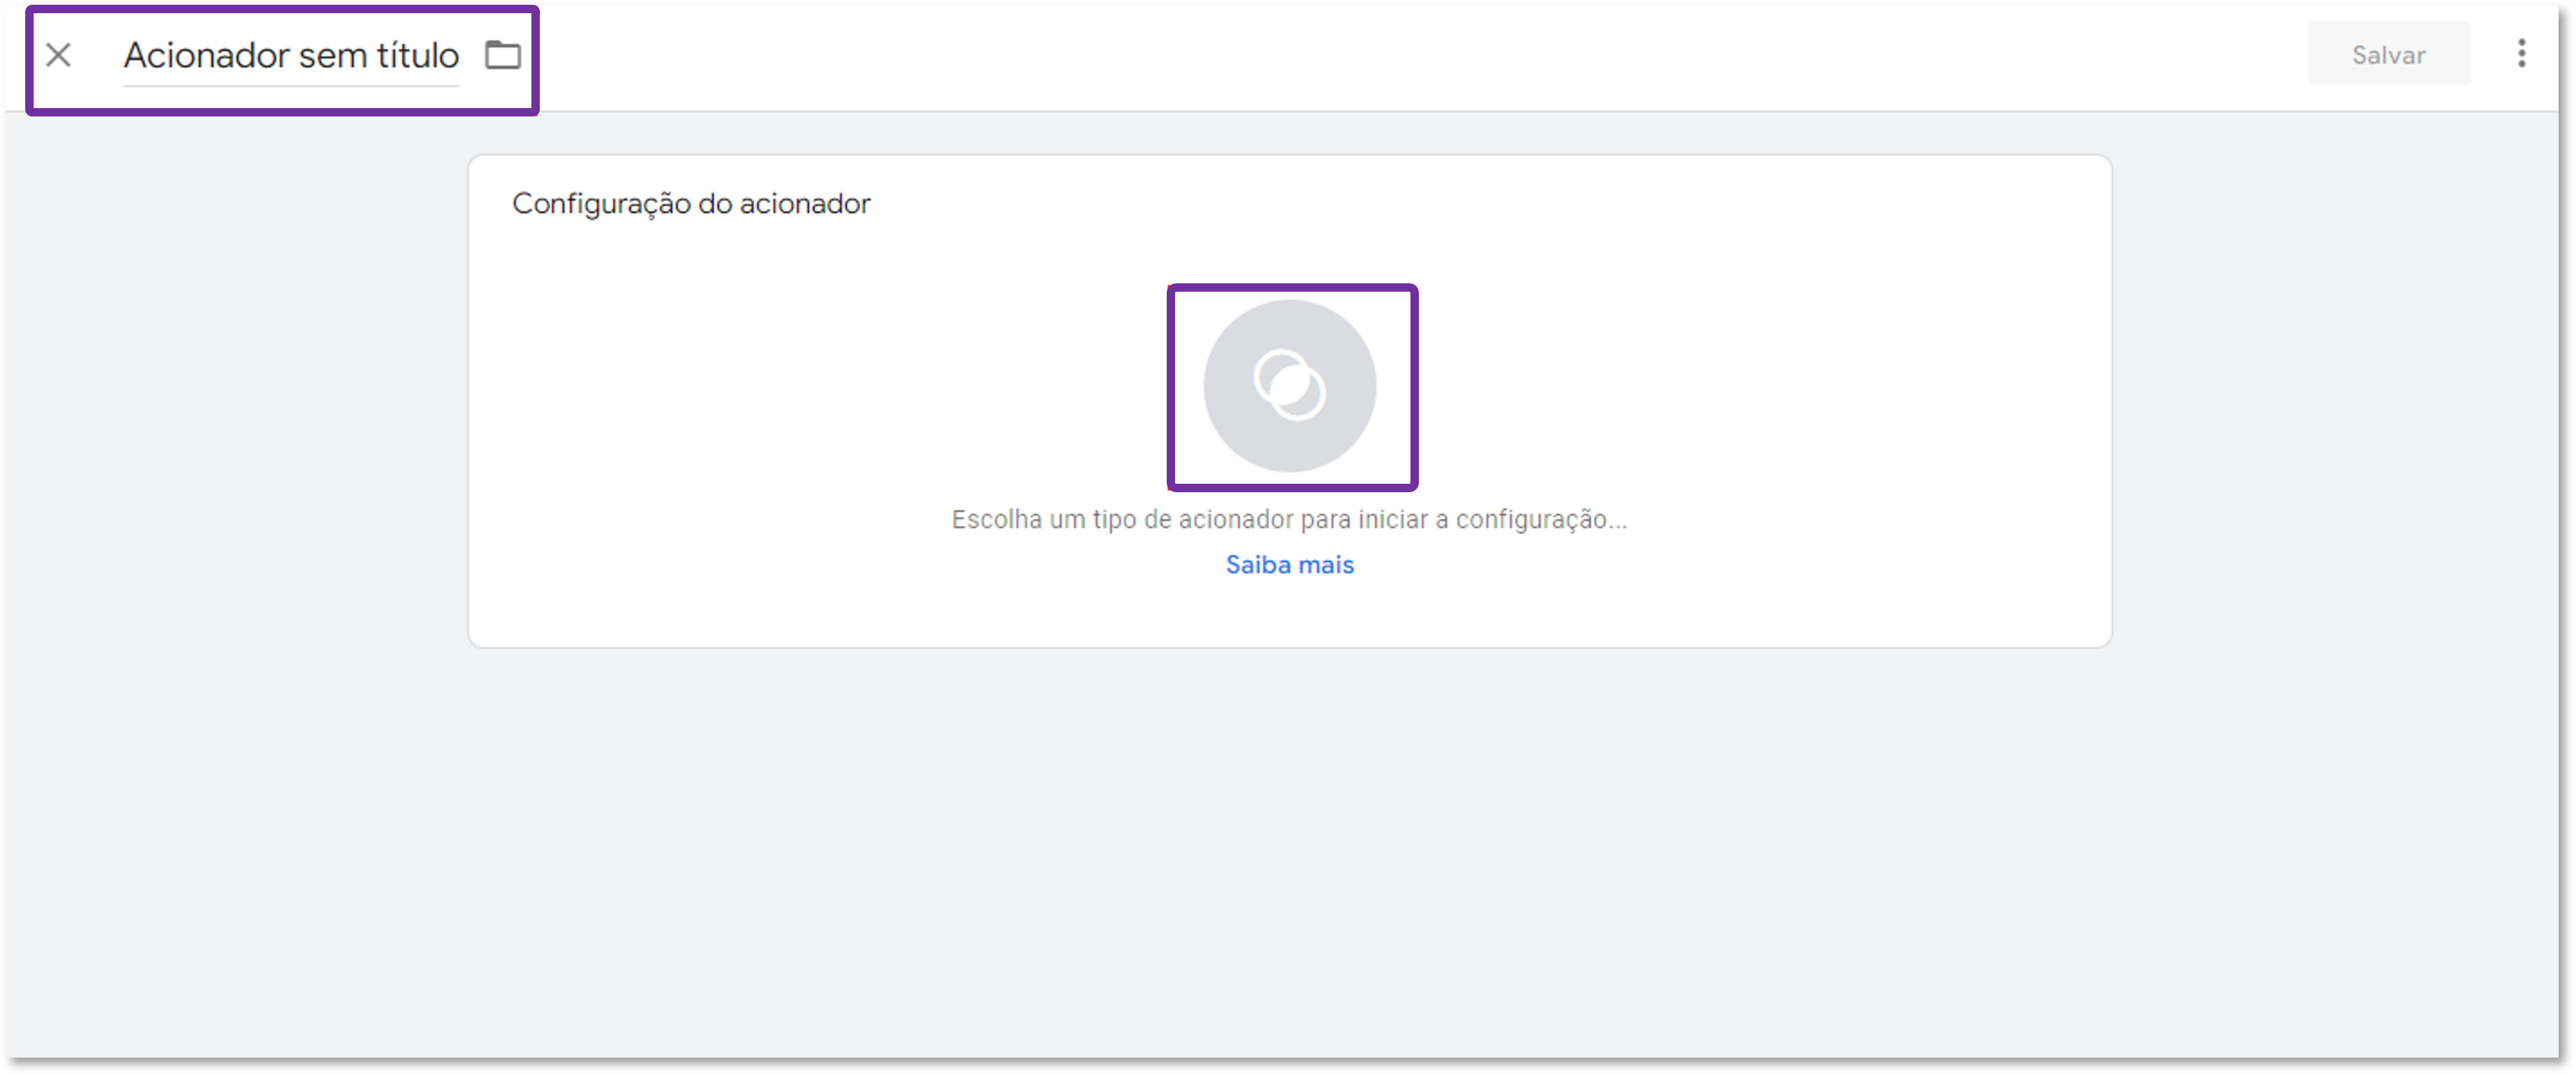
Task: Click 'Configuração do acionador' heading
Action: point(691,204)
